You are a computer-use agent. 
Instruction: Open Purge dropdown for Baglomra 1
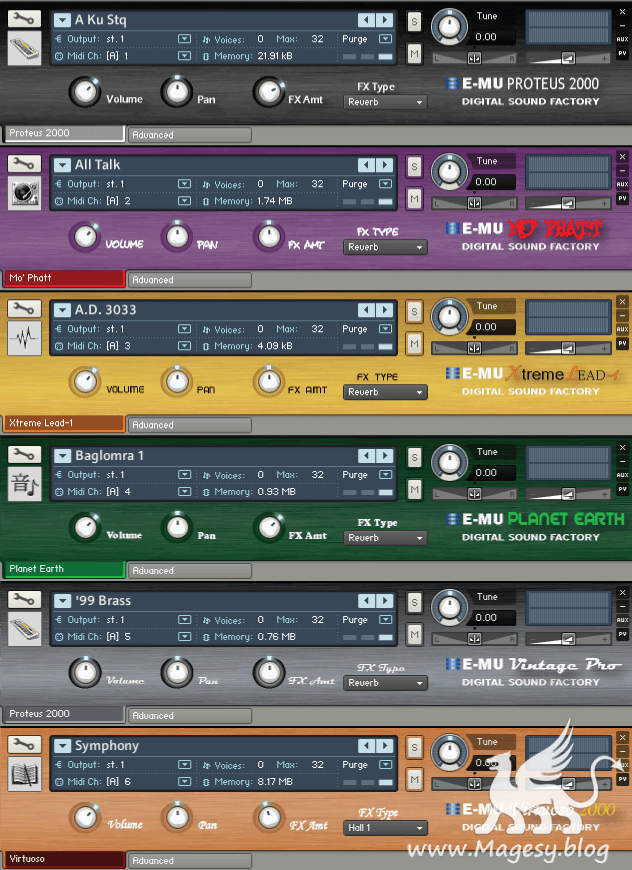click(x=385, y=474)
